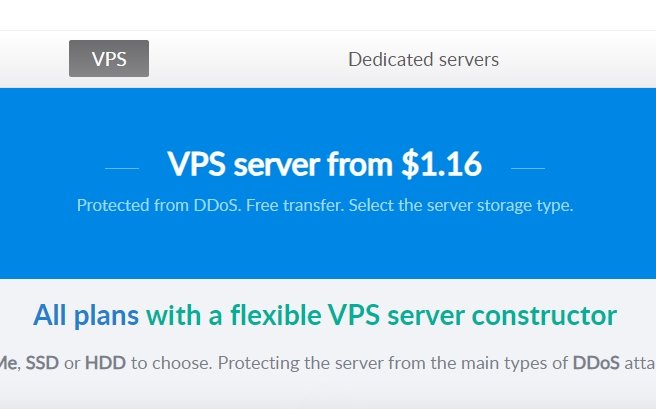Click the $1.16 price in the banner
656x409 pixels.
pyautogui.click(x=442, y=164)
